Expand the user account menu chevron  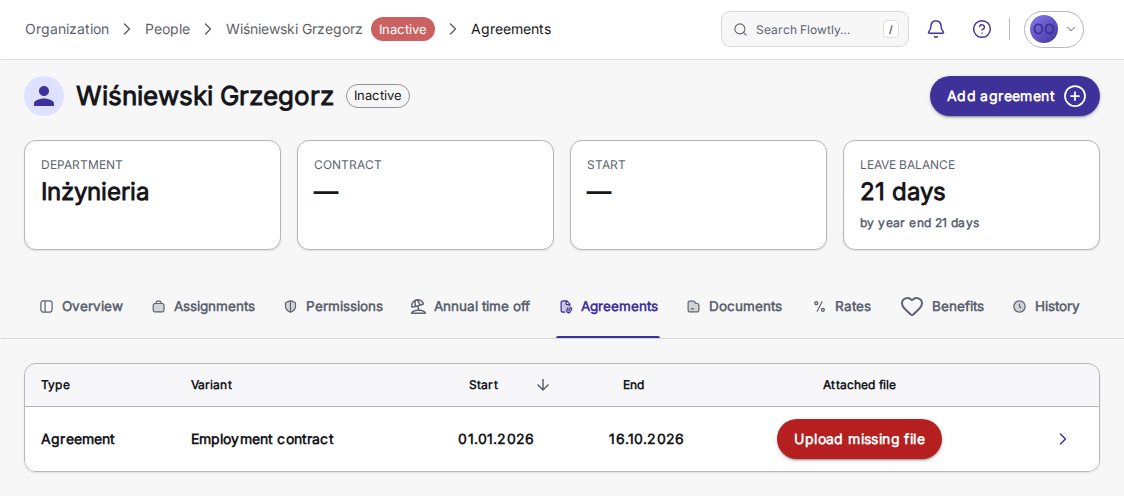pyautogui.click(x=1071, y=29)
